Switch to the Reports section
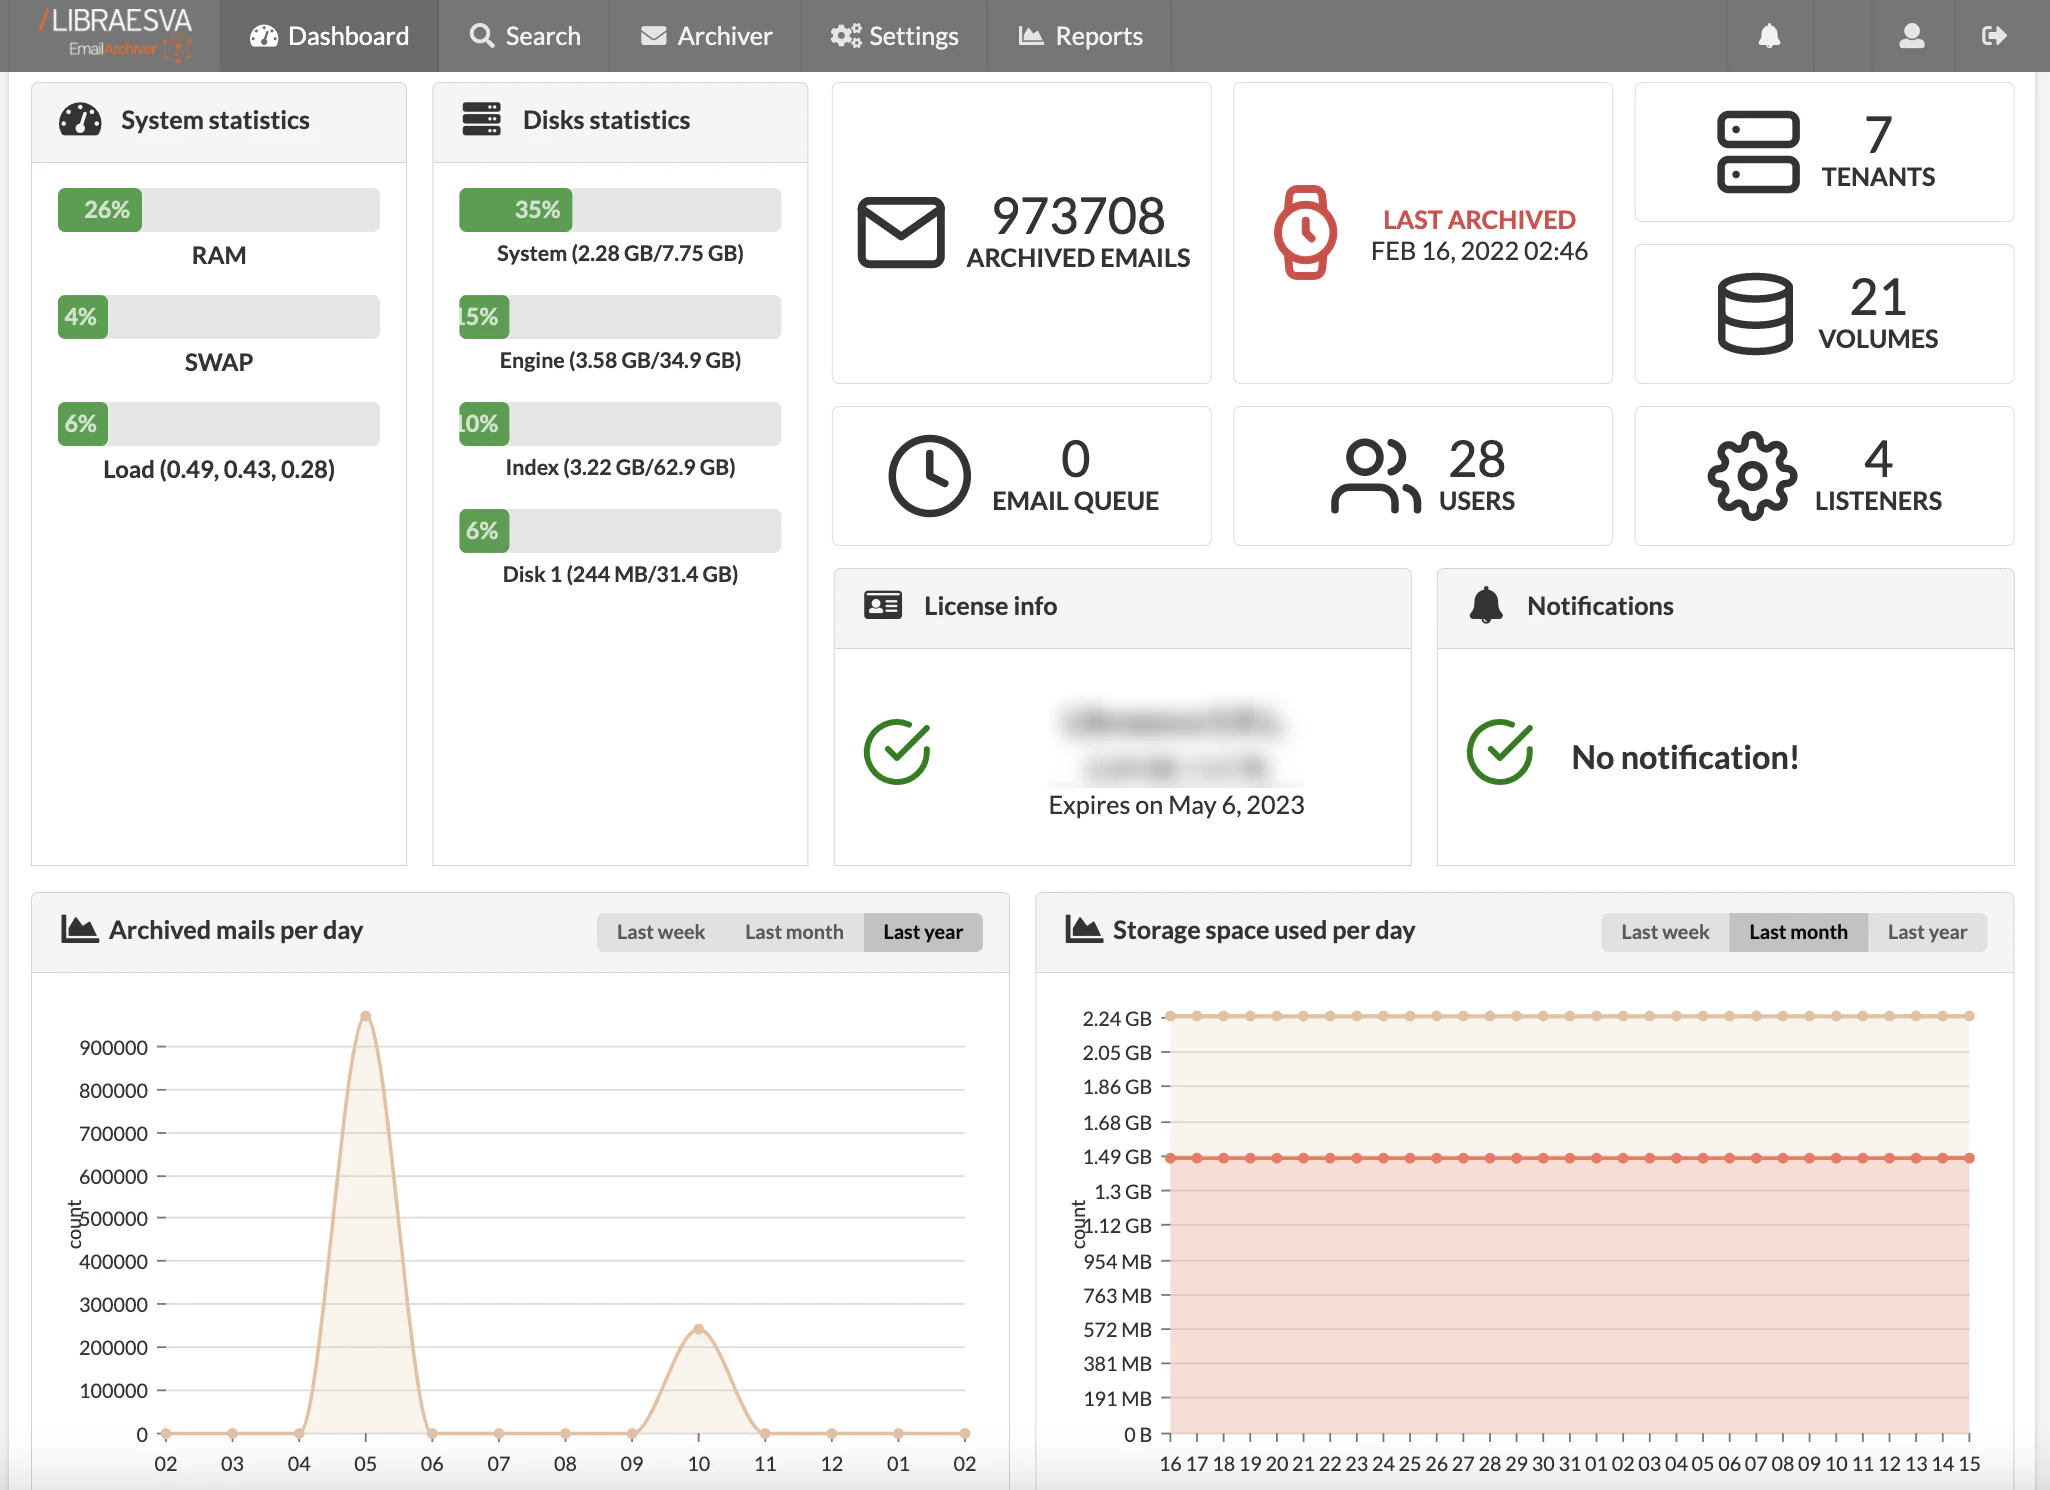This screenshot has height=1490, width=2050. [x=1079, y=35]
